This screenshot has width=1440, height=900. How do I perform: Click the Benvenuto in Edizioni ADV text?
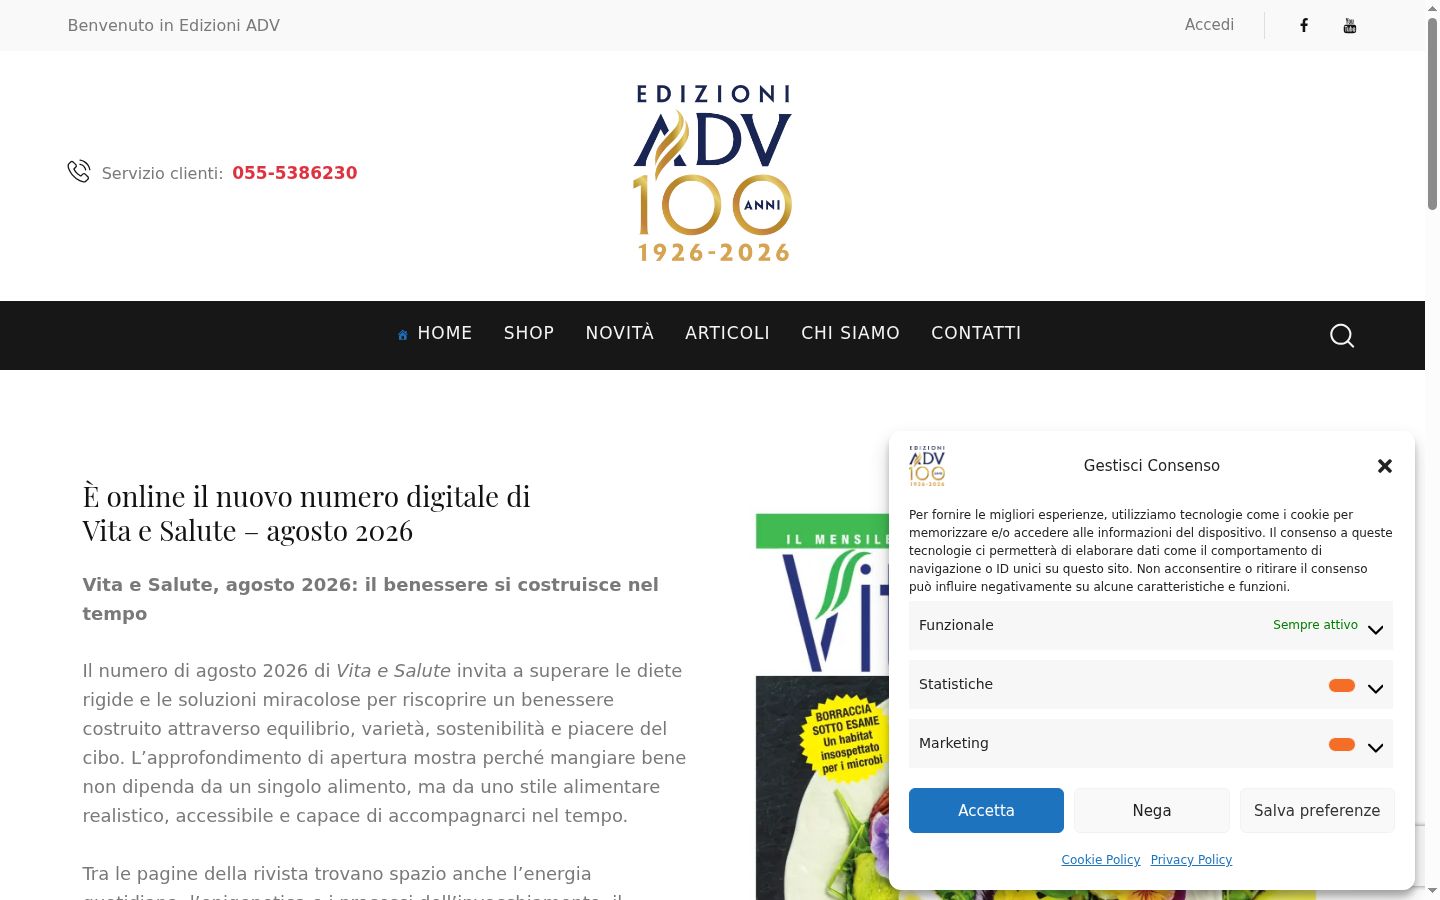point(174,26)
